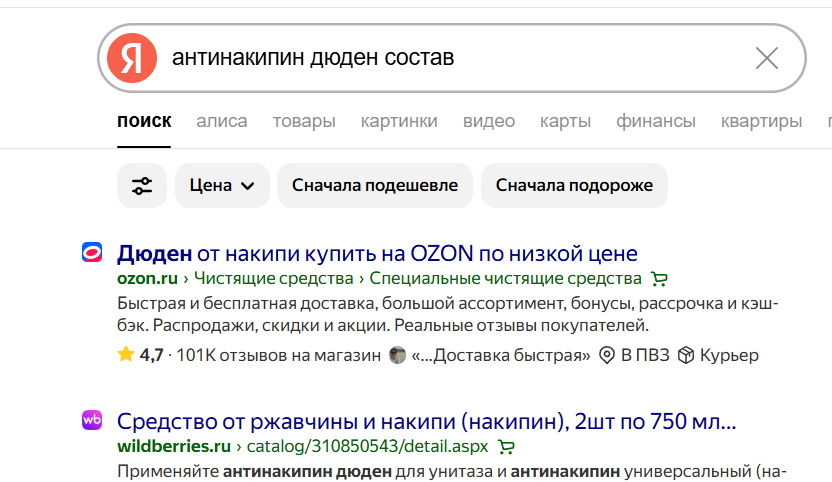Clear the search query with X icon

point(766,58)
